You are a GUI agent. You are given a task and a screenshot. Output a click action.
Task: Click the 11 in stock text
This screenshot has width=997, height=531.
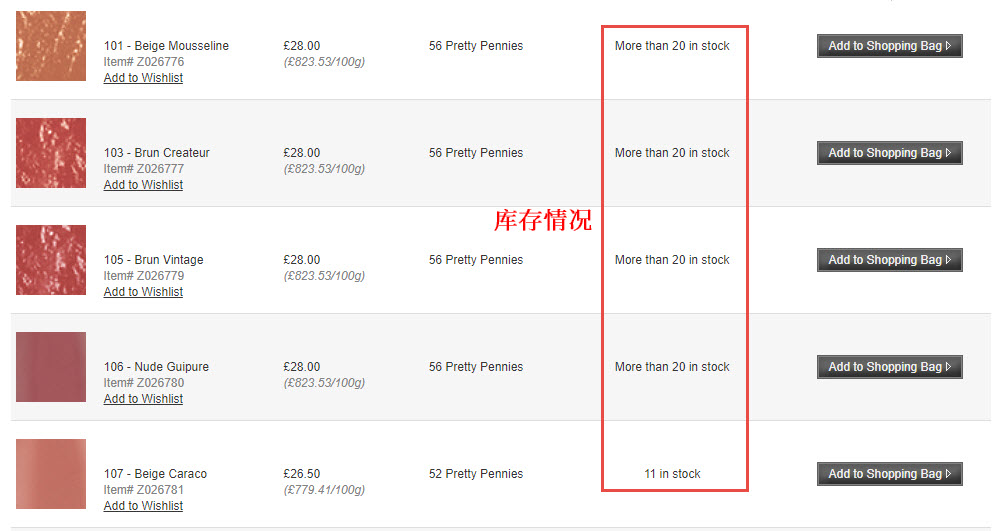672,474
